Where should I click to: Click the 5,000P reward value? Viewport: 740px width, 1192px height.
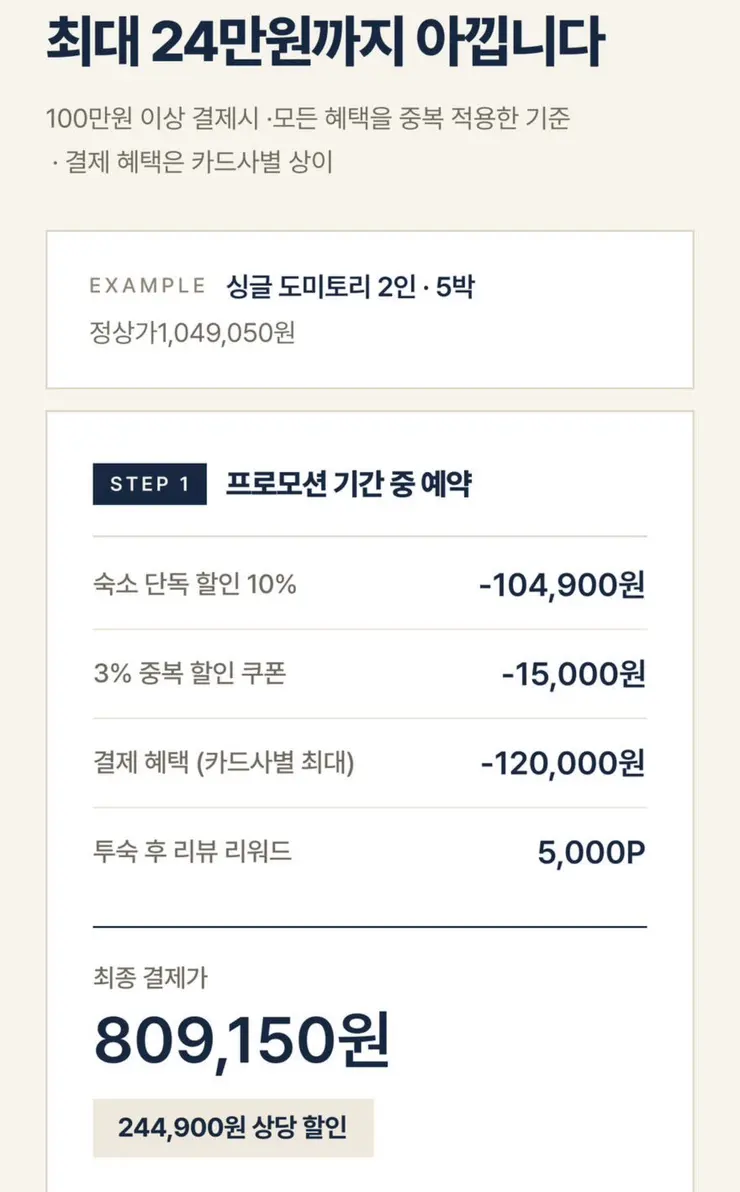tap(592, 852)
